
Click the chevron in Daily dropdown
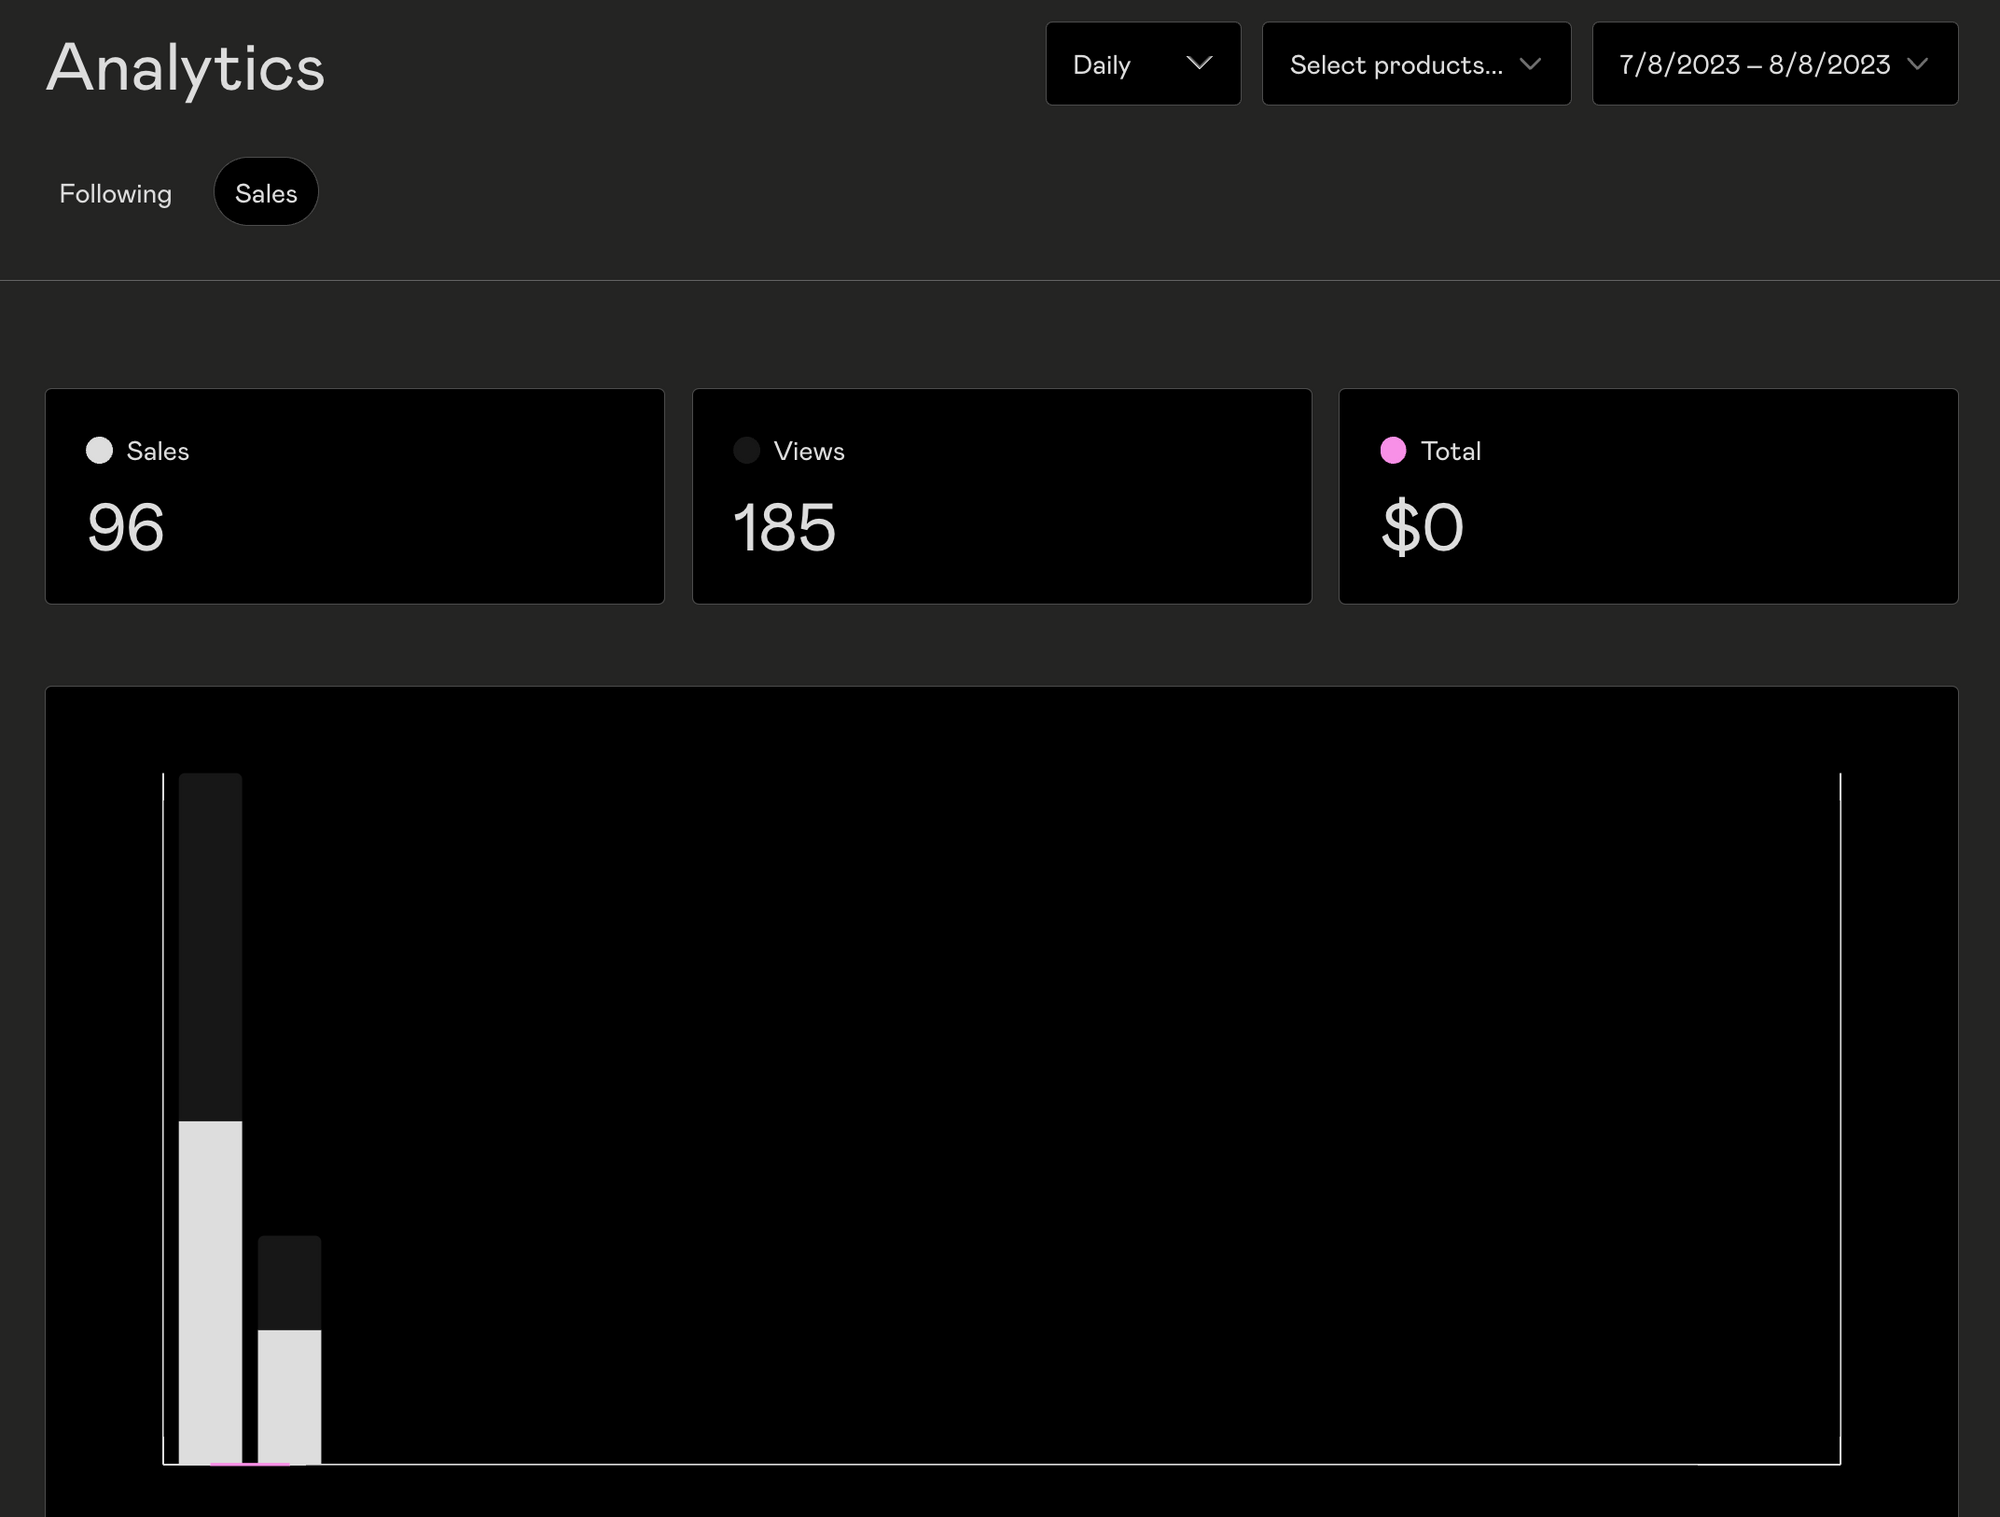(x=1198, y=64)
